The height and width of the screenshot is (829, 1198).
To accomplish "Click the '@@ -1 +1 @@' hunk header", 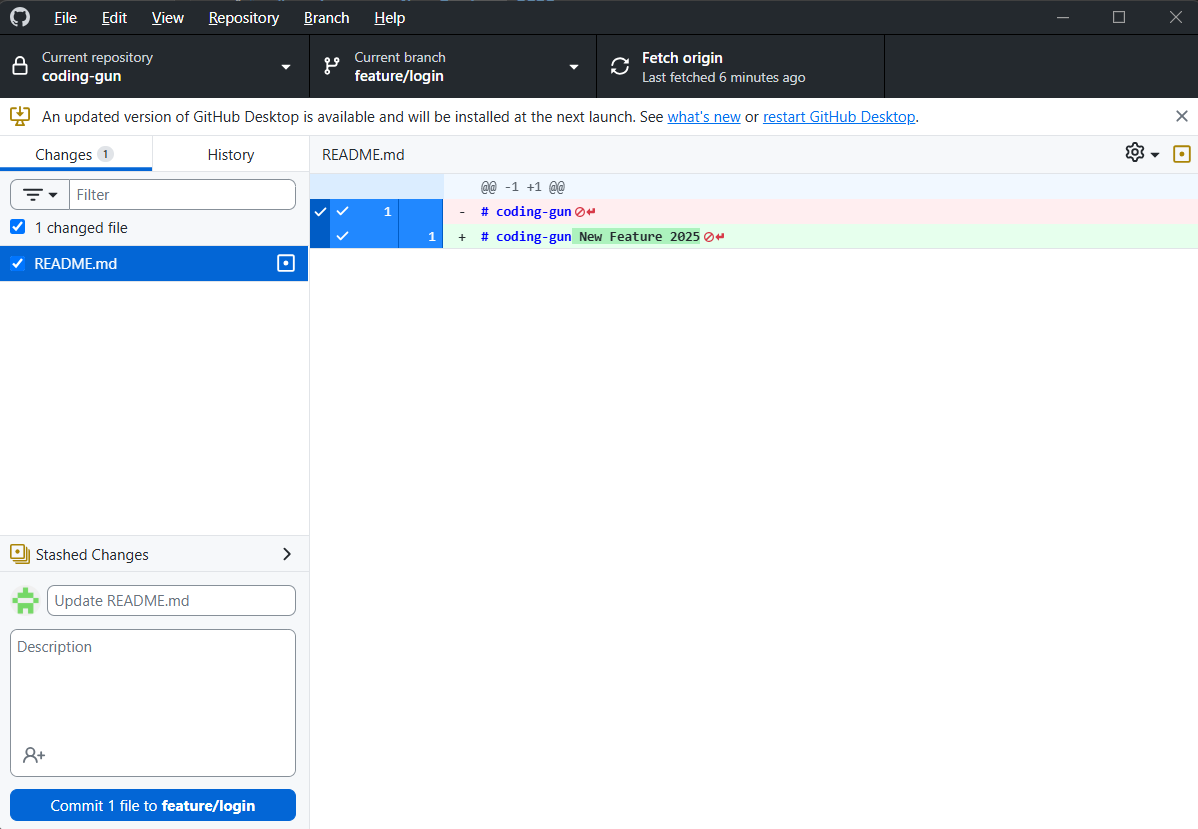I will click(523, 187).
